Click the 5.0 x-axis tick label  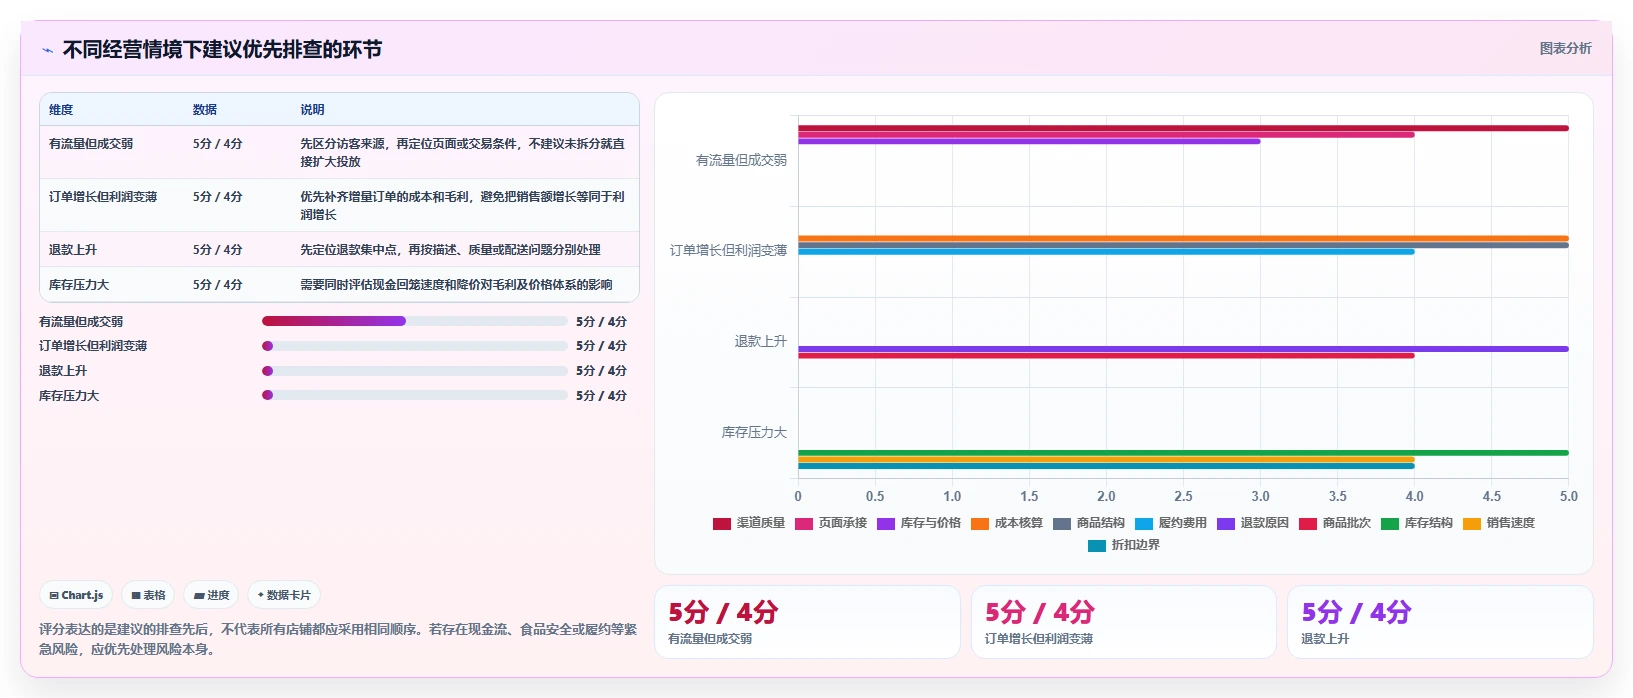(1568, 496)
